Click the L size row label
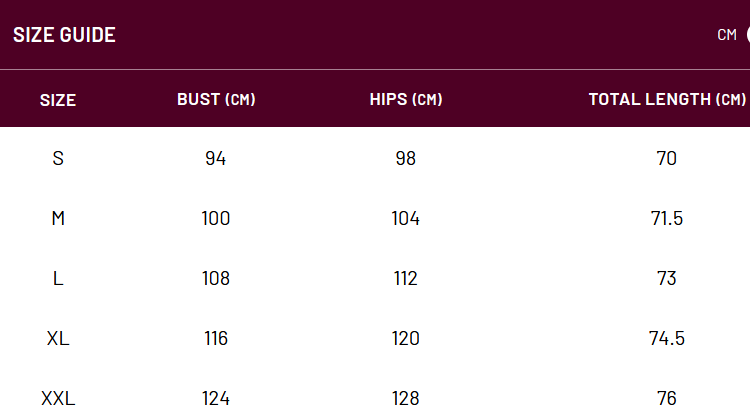 click(58, 278)
